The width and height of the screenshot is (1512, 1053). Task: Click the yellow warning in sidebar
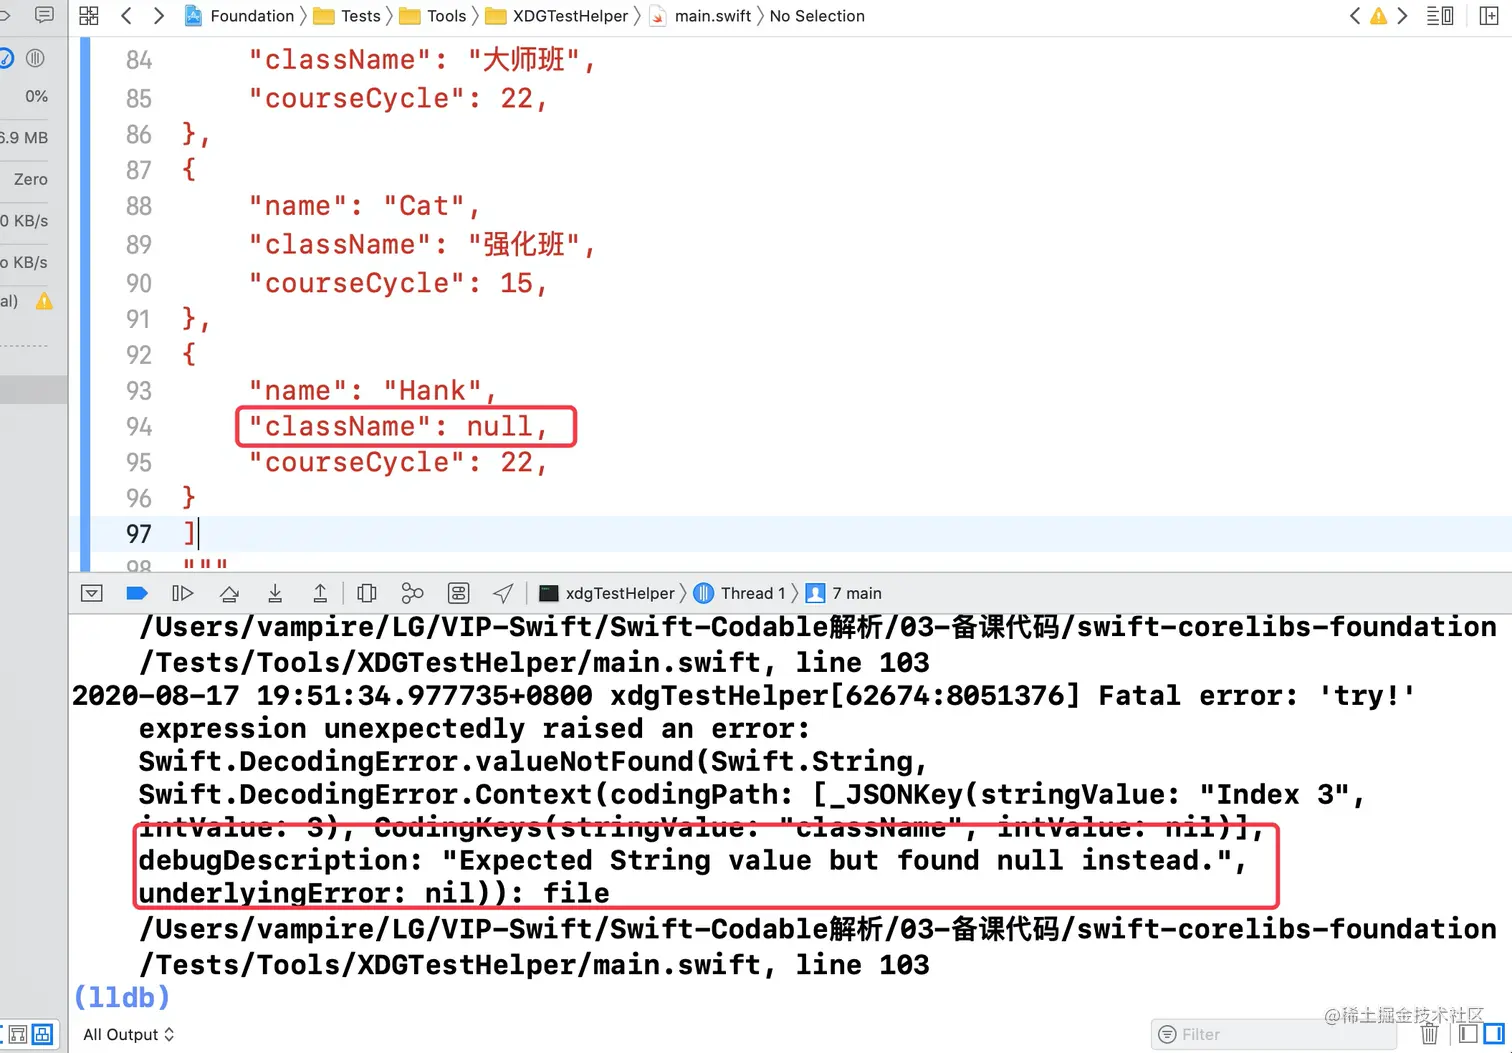[x=44, y=301]
